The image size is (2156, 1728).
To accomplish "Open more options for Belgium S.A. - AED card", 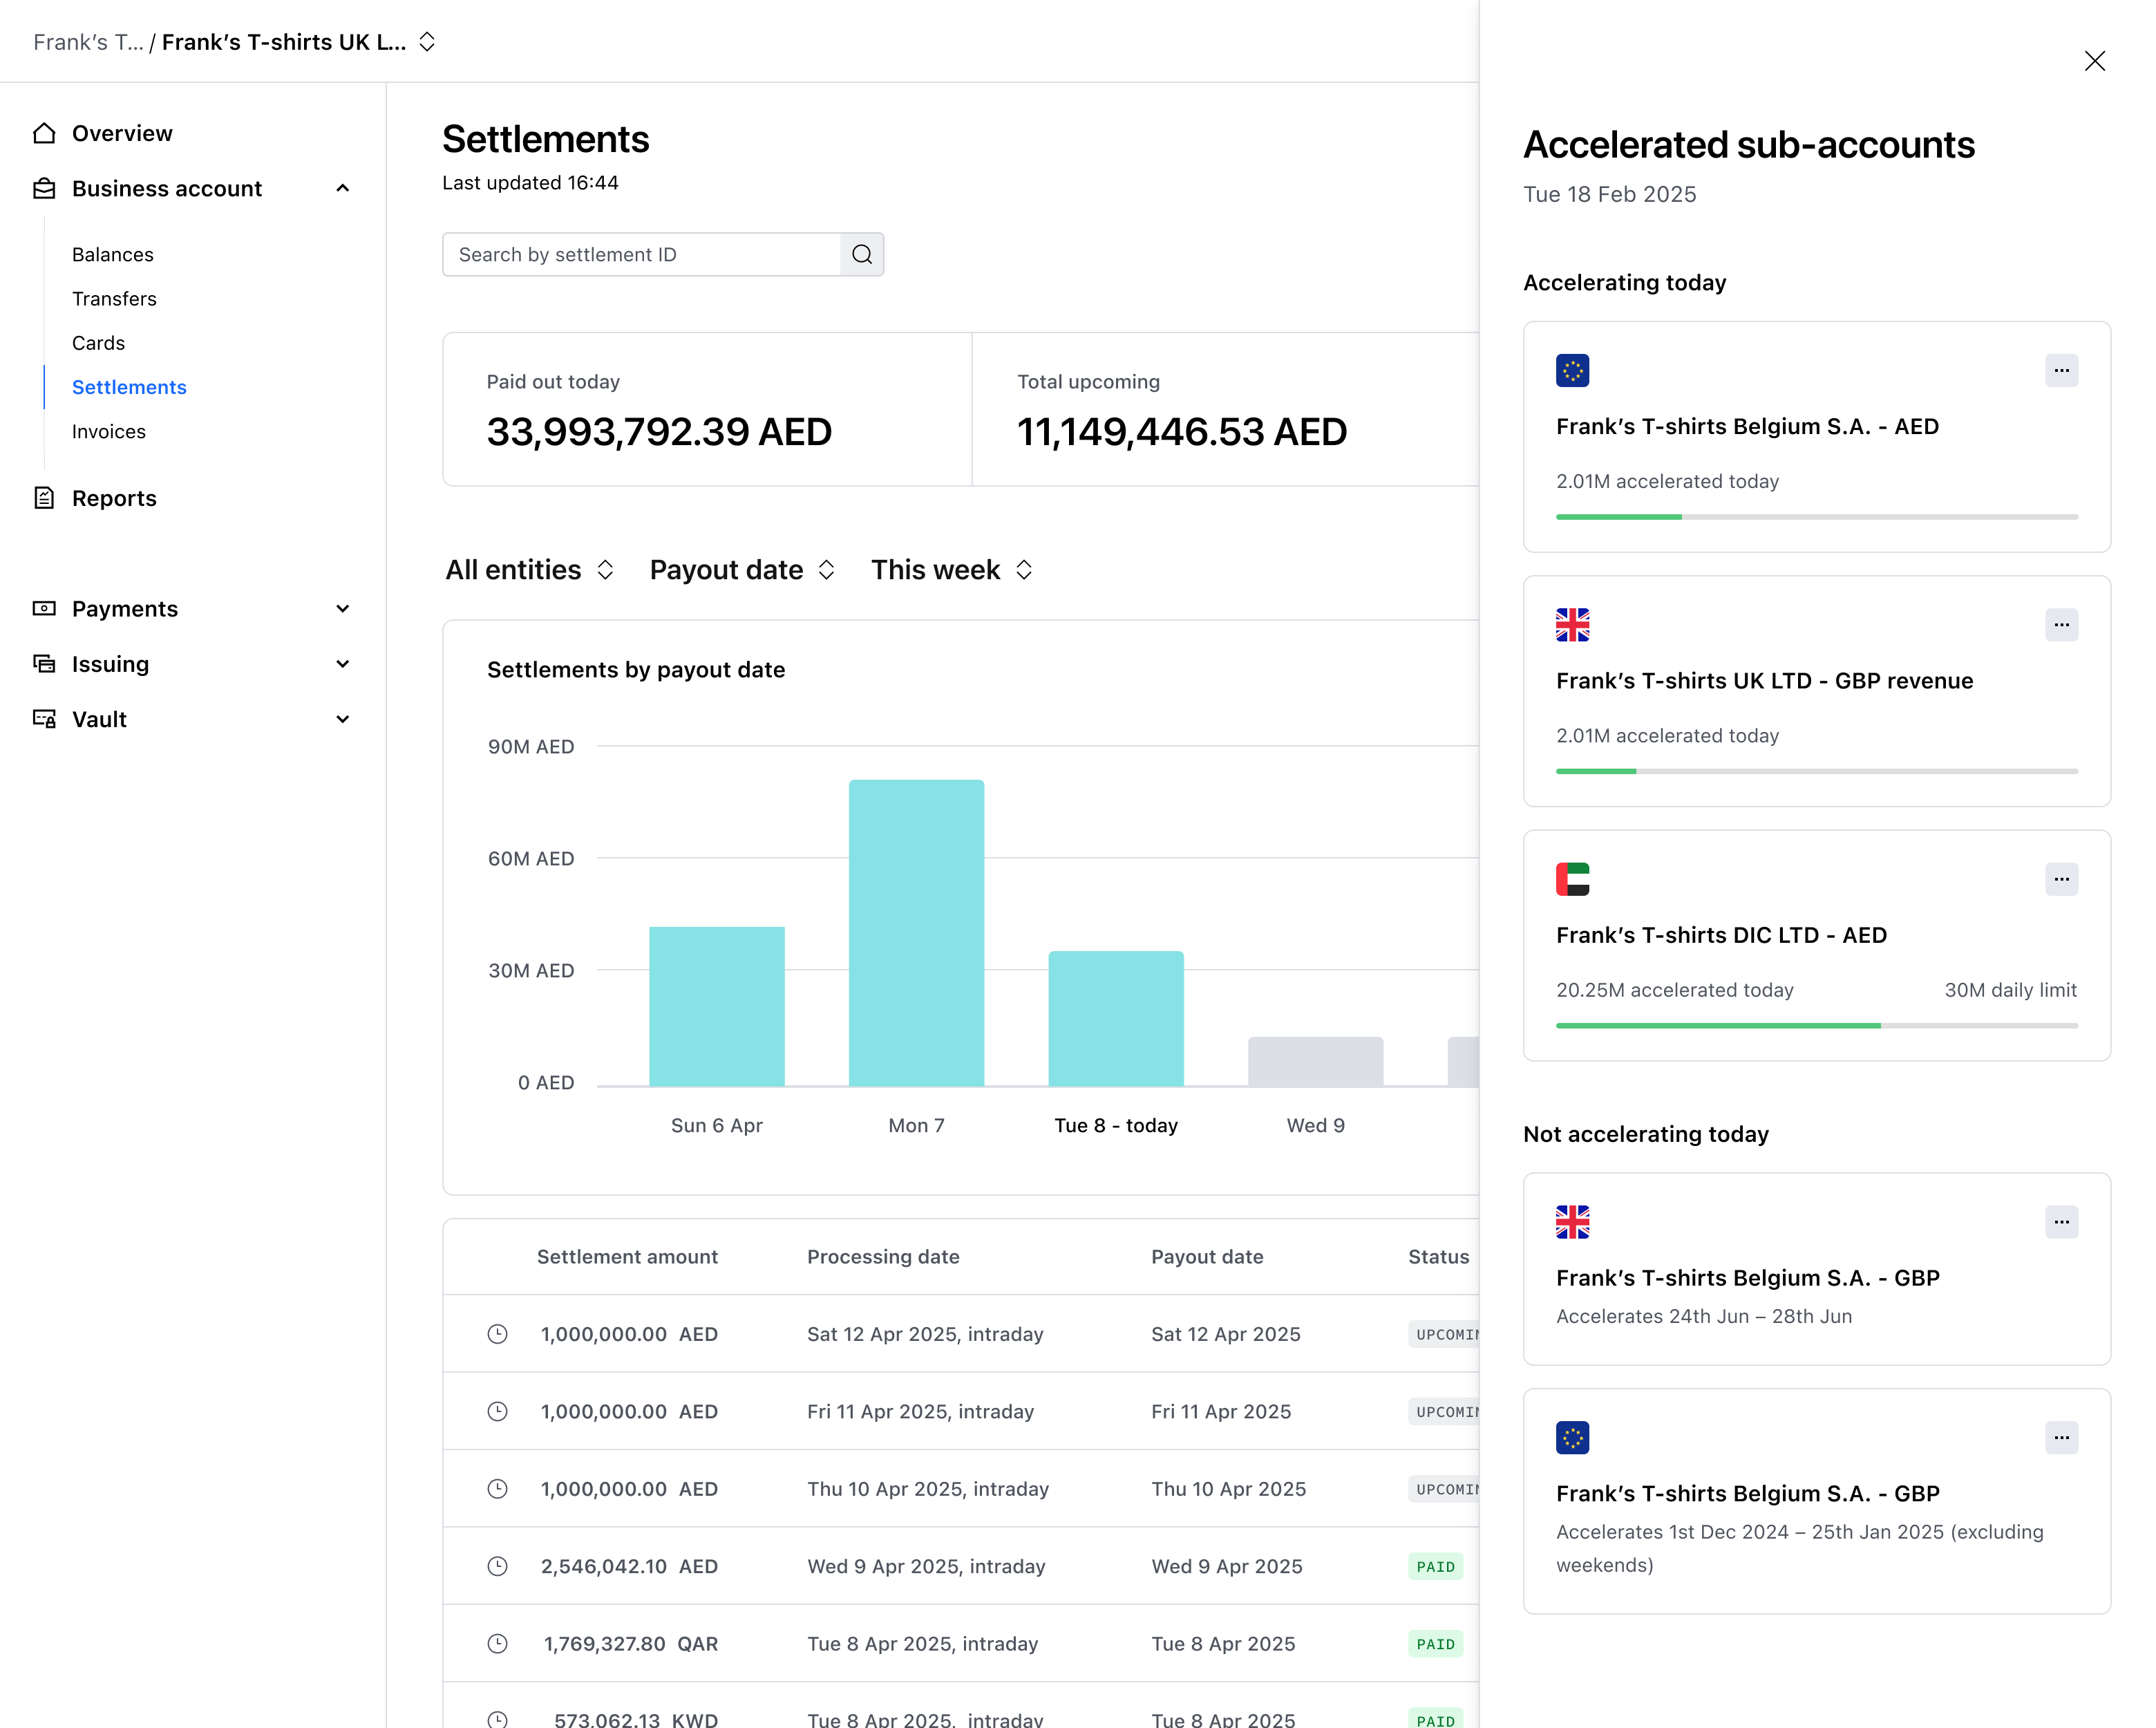I will [2061, 371].
